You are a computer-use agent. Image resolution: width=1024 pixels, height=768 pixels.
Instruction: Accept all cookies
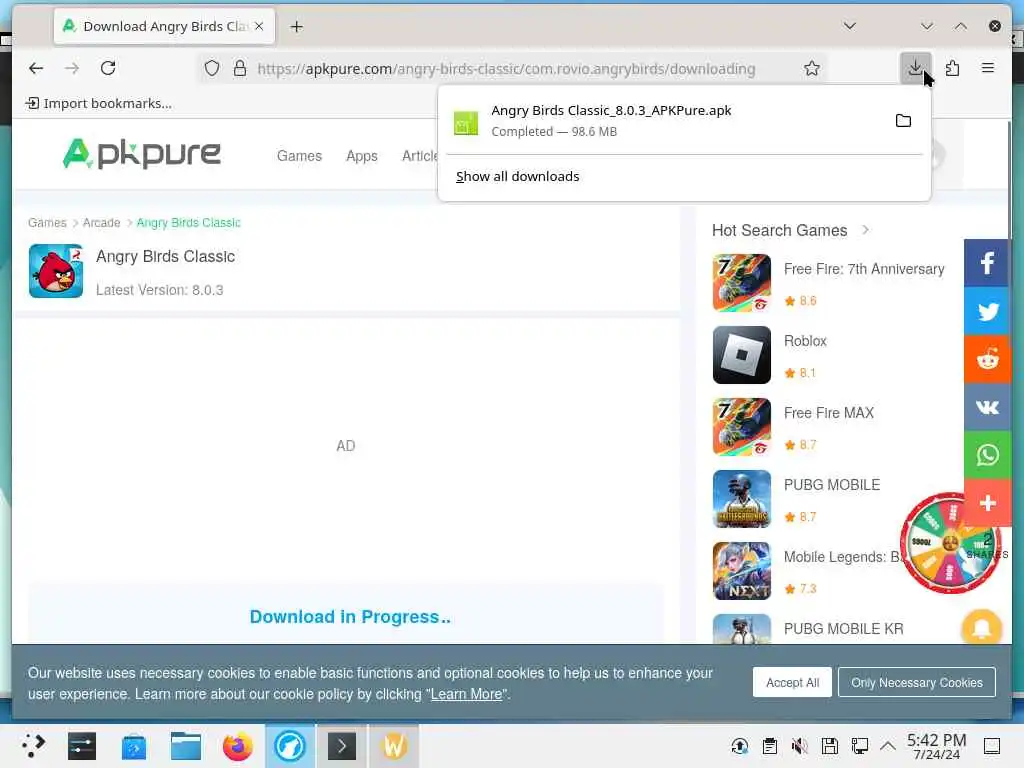tap(792, 682)
